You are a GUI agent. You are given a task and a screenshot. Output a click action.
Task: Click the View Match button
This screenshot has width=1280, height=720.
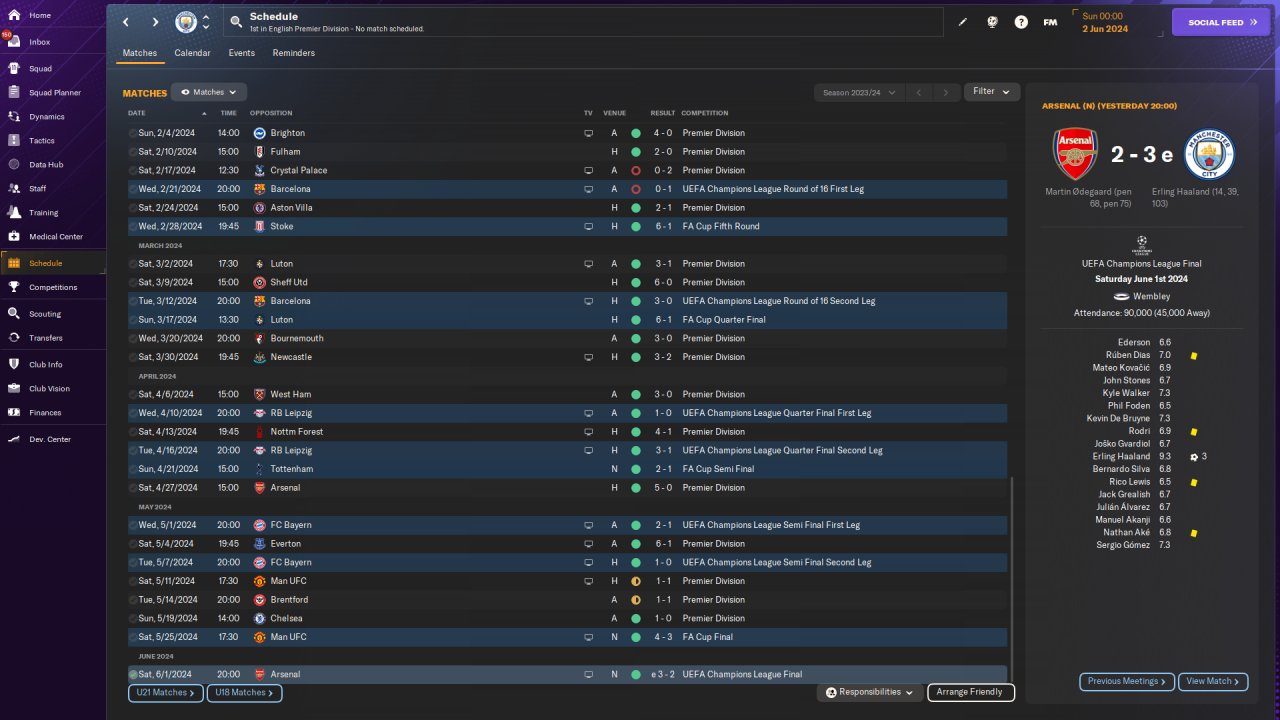[x=1213, y=681]
